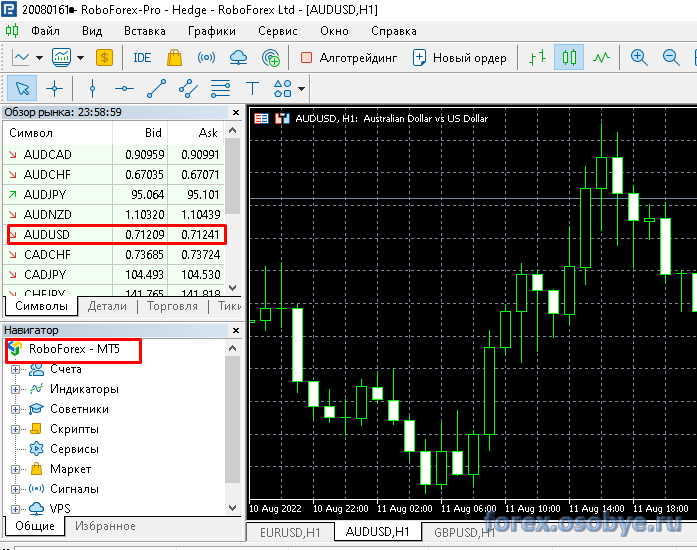Click the shapes objects icon

click(282, 88)
